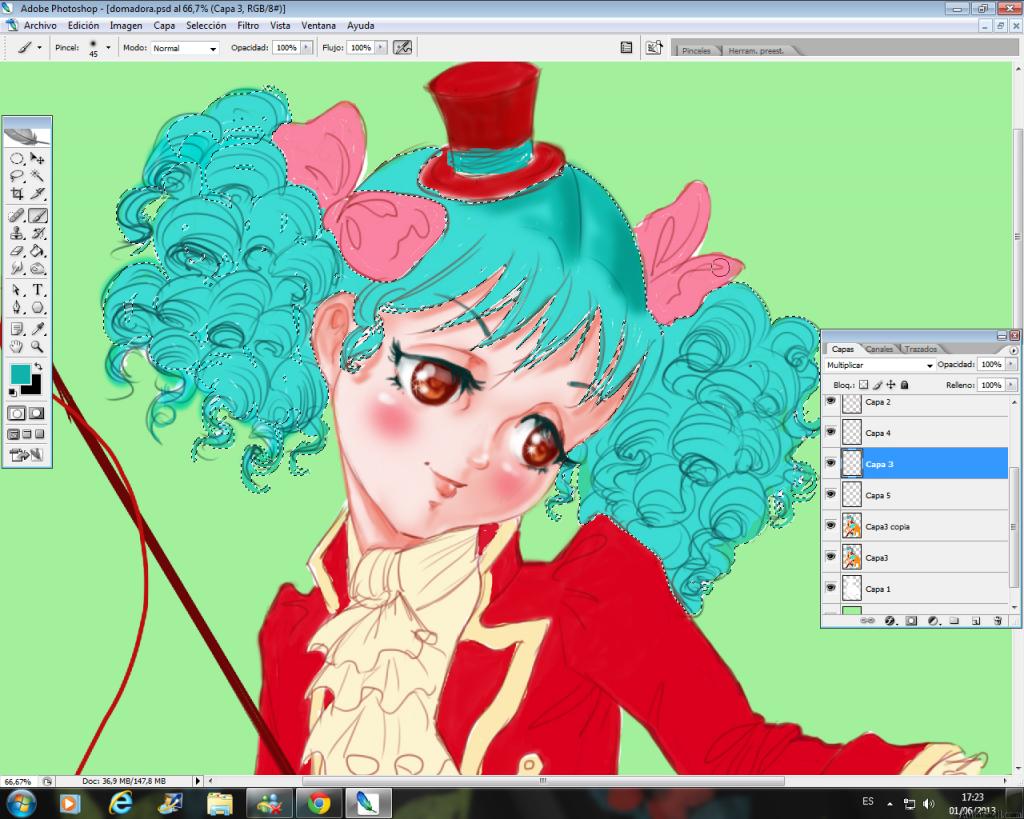The image size is (1024, 819).
Task: Select the Polygon shape tool
Action: [x=37, y=308]
